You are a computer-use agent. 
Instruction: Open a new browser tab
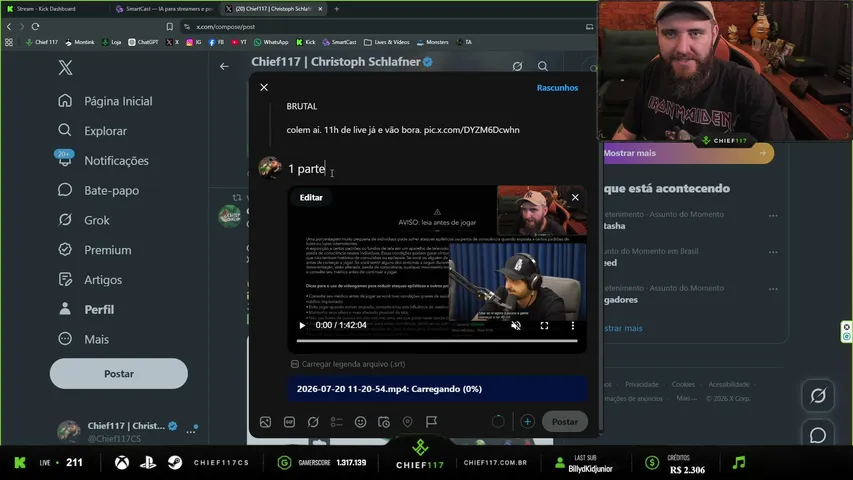[x=337, y=9]
